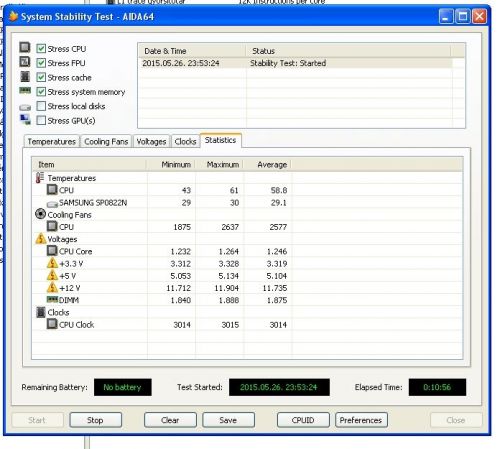Screen dimensions: 500x449
Task: Click the CPU chip icon beside Stress CPU
Action: pos(25,47)
